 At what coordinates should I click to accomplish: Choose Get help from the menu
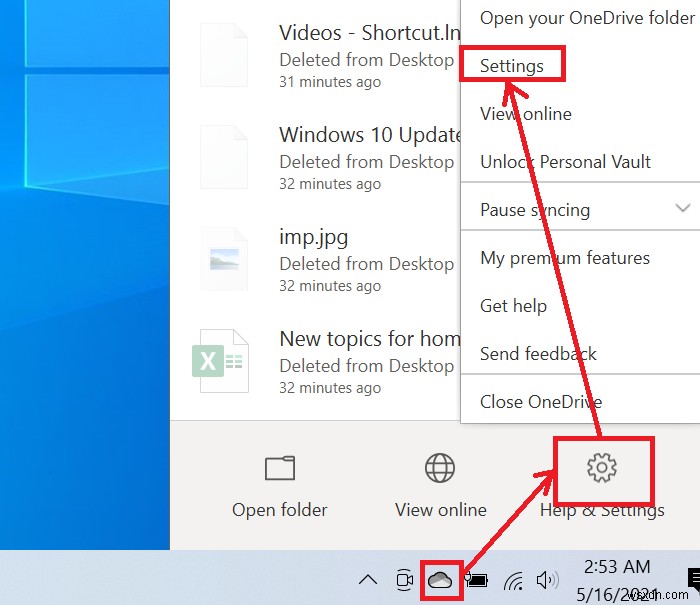point(513,306)
